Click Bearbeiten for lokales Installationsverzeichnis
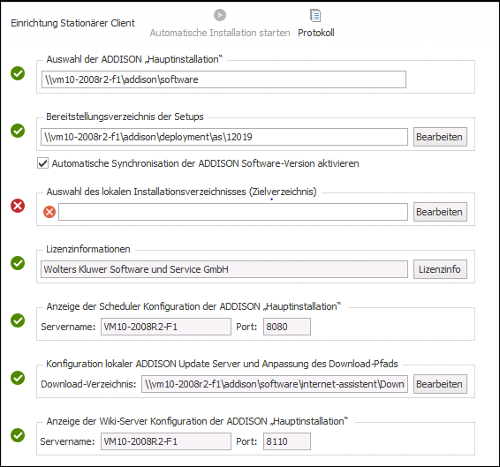Screen dimensions: 500x467 440,212
